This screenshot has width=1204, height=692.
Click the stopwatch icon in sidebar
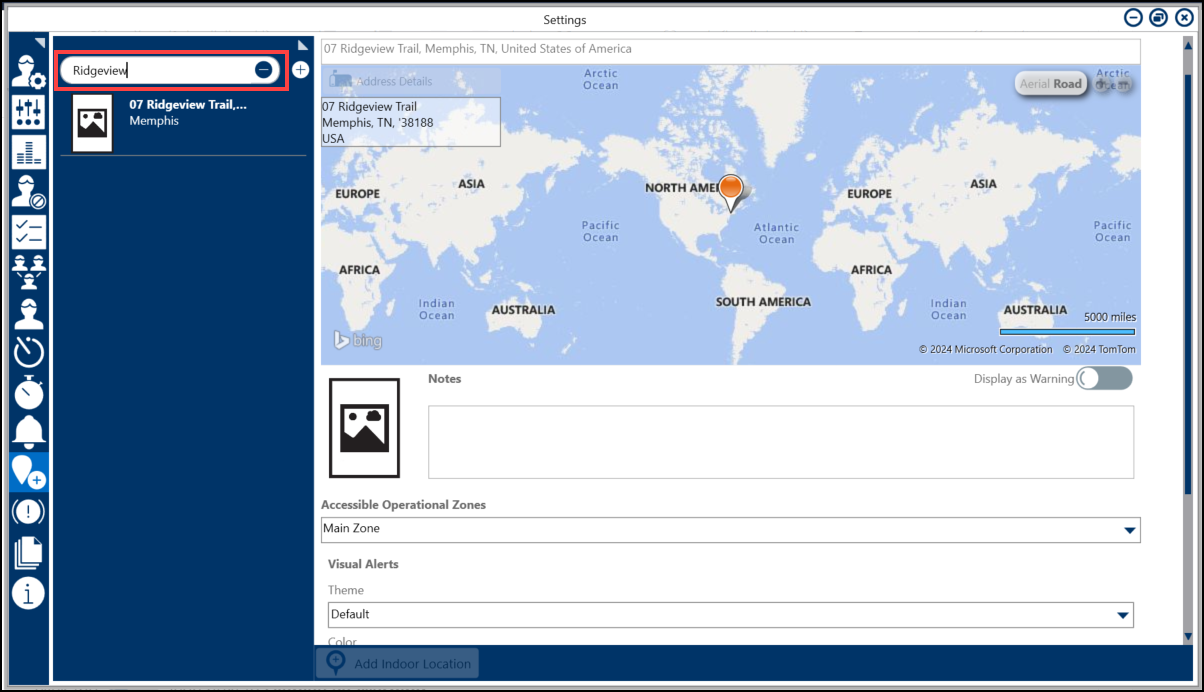pyautogui.click(x=28, y=391)
